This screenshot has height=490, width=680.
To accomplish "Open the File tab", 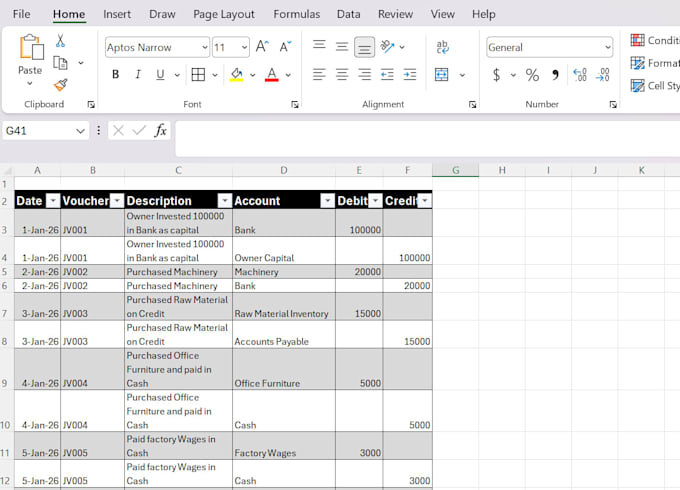I will tap(21, 14).
